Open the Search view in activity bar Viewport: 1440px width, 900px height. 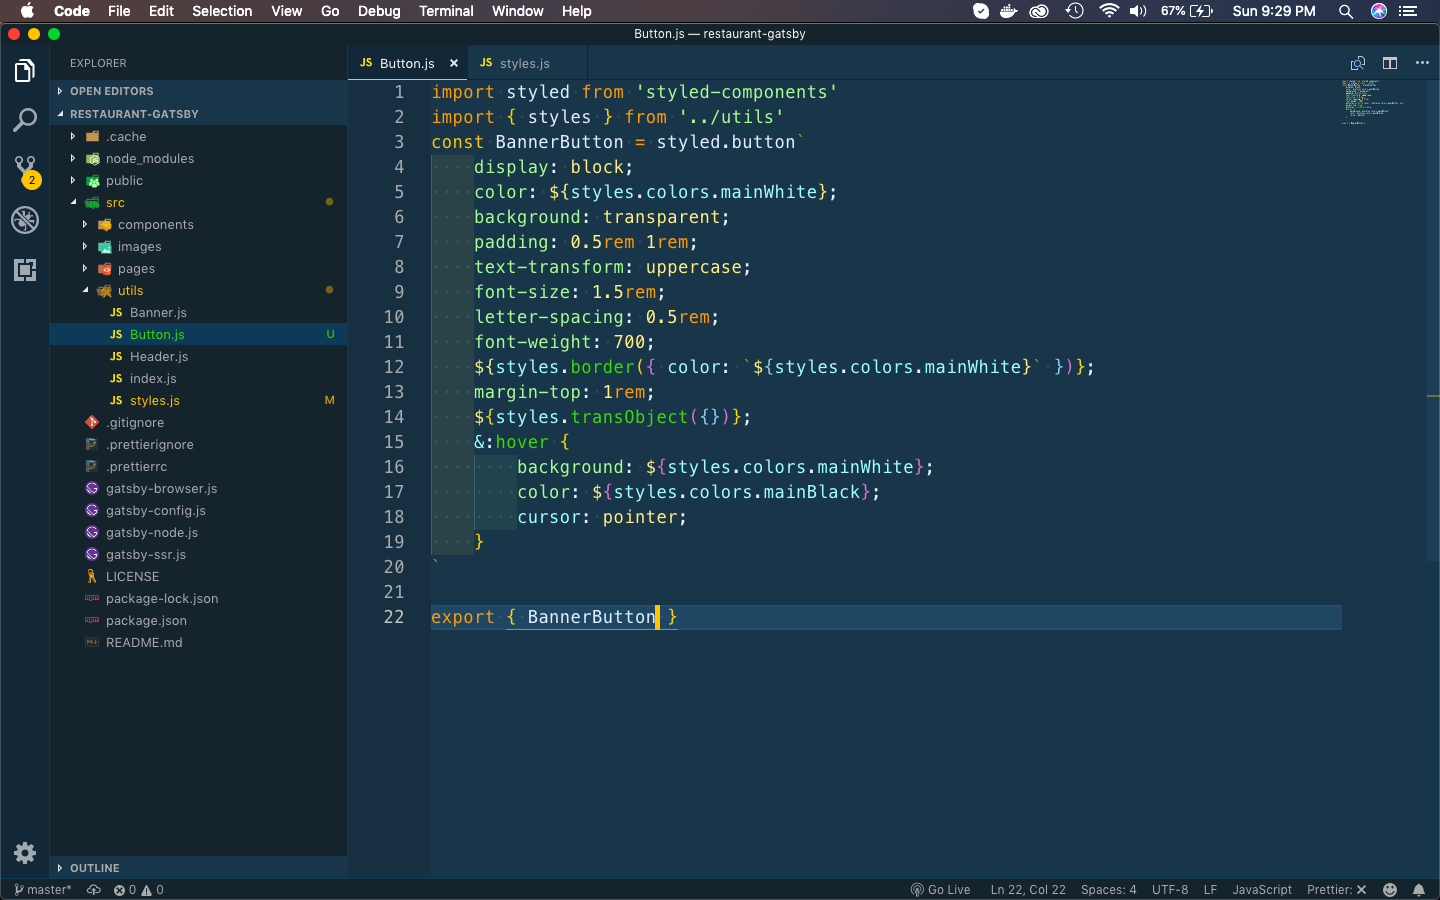point(25,121)
